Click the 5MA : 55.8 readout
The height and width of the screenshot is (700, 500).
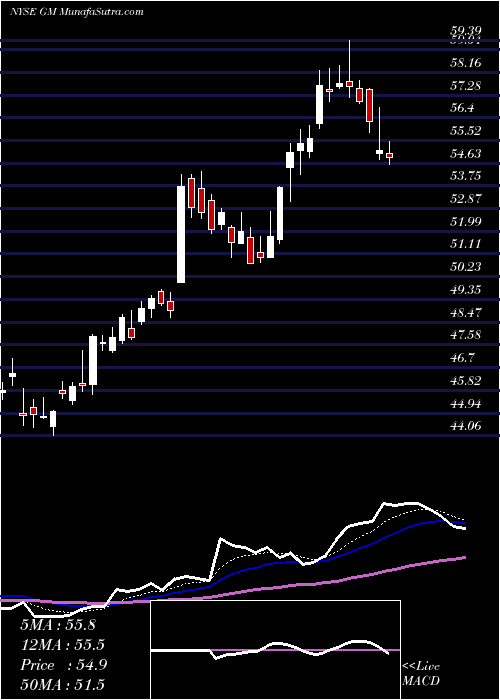coord(58,625)
